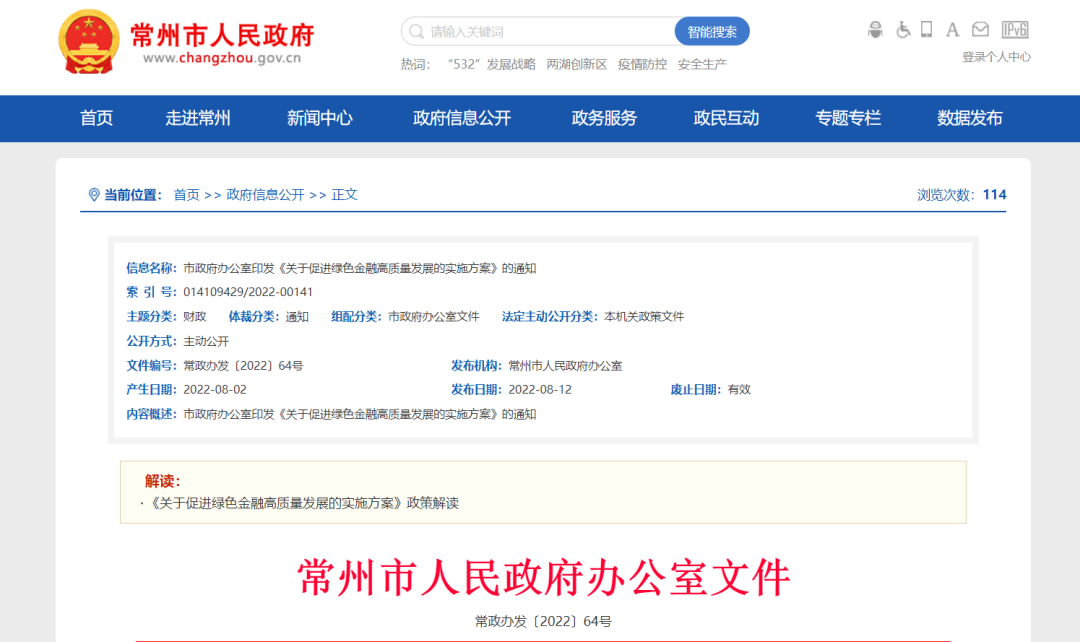The image size is (1080, 642).
Task: Open the 数据发布 navigation section
Action: click(x=970, y=118)
